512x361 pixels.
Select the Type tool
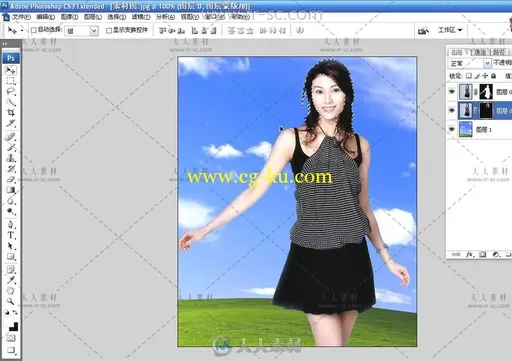point(11,235)
